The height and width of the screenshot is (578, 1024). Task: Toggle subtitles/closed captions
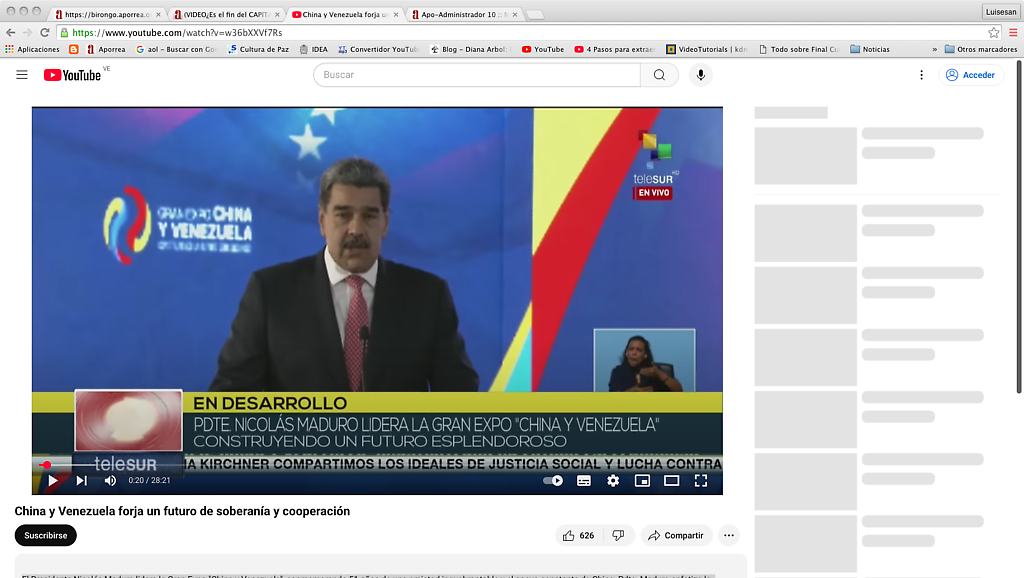(584, 481)
